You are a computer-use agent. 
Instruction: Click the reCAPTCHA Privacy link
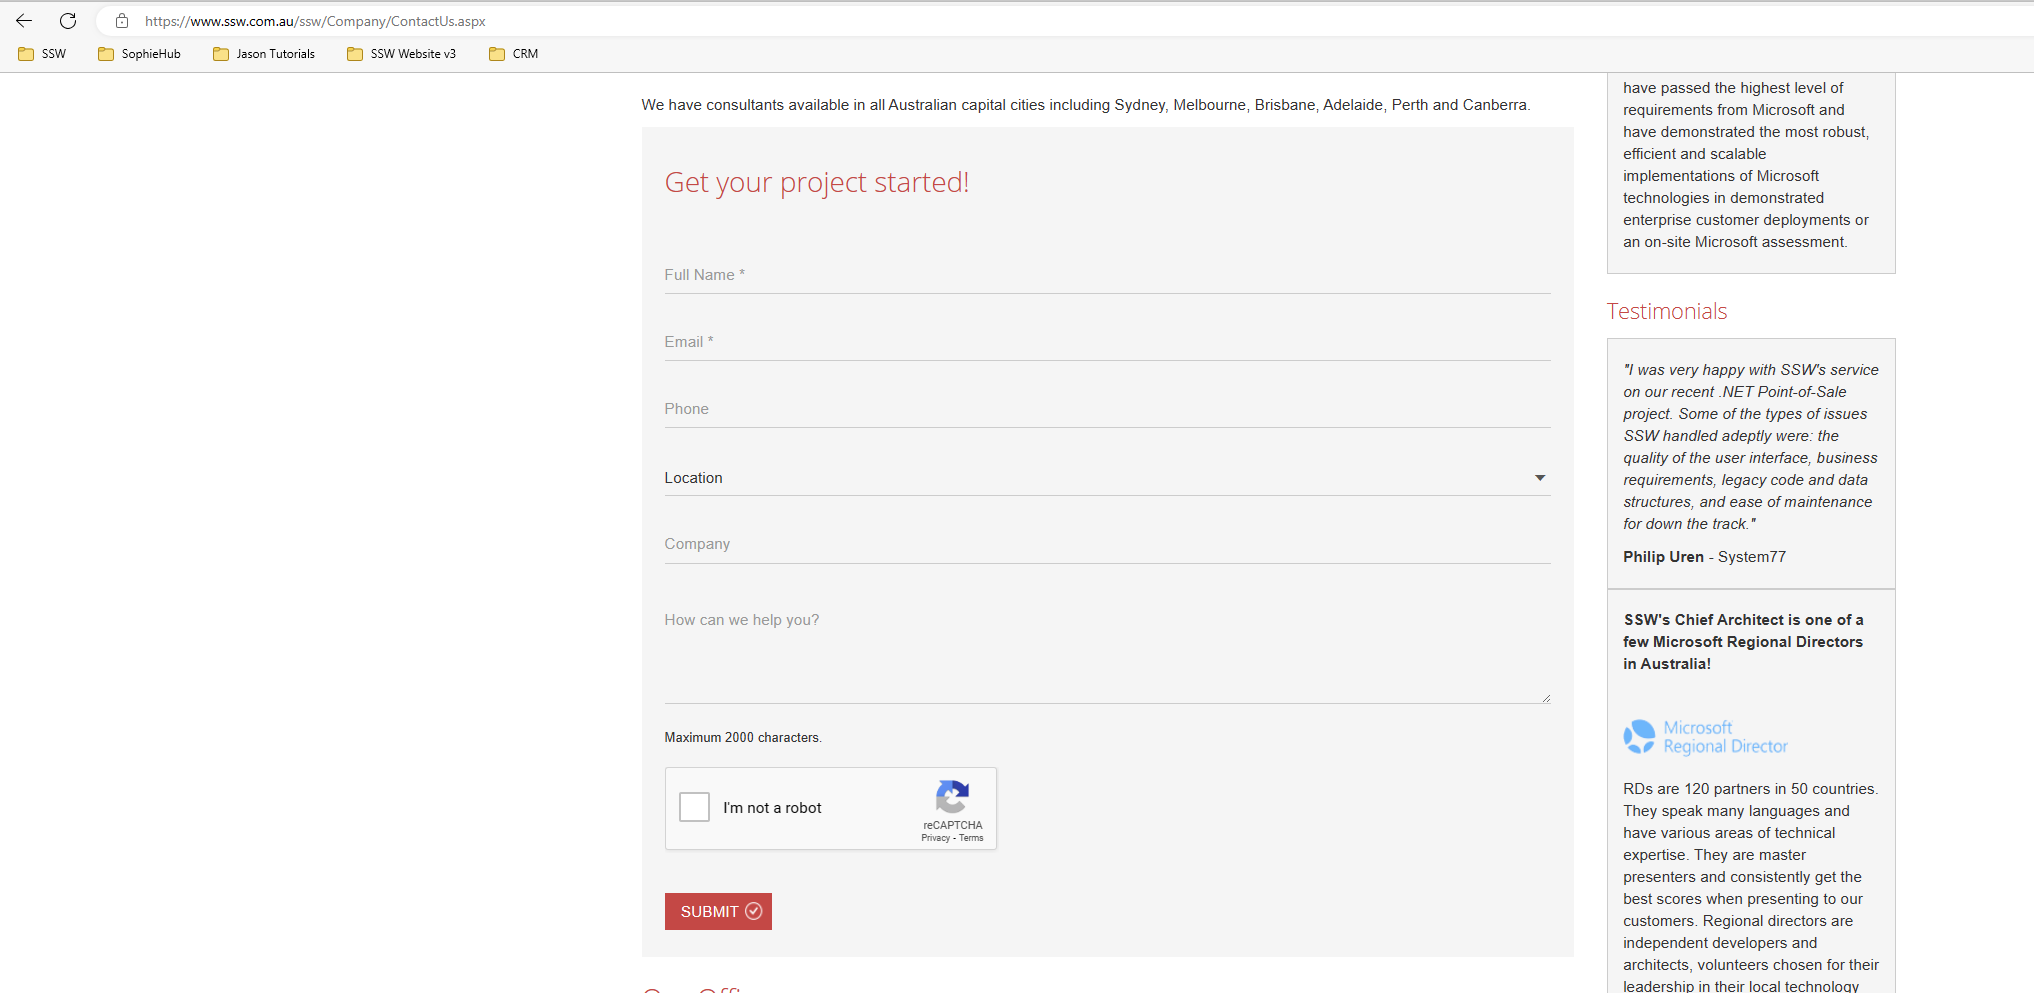(936, 838)
